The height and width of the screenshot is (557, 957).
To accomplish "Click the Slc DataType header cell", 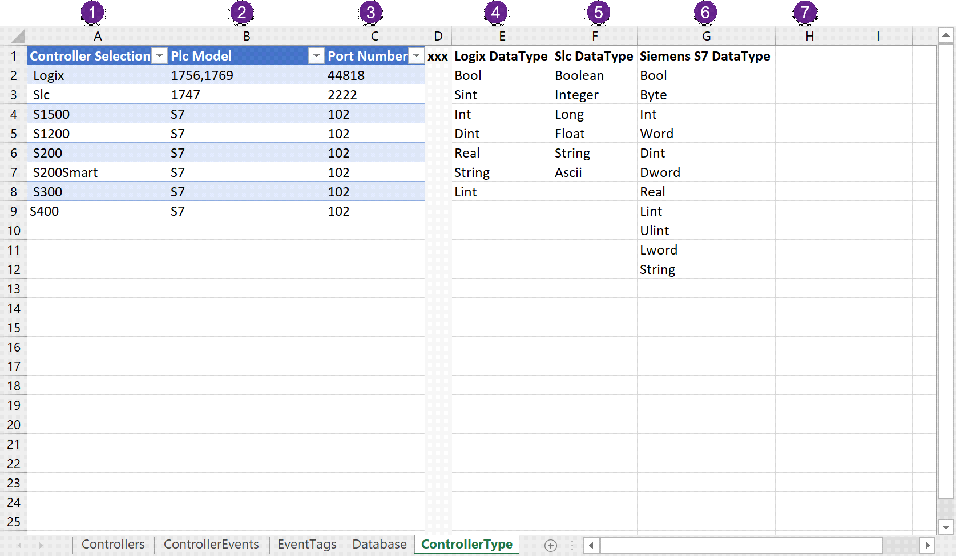I will click(595, 56).
